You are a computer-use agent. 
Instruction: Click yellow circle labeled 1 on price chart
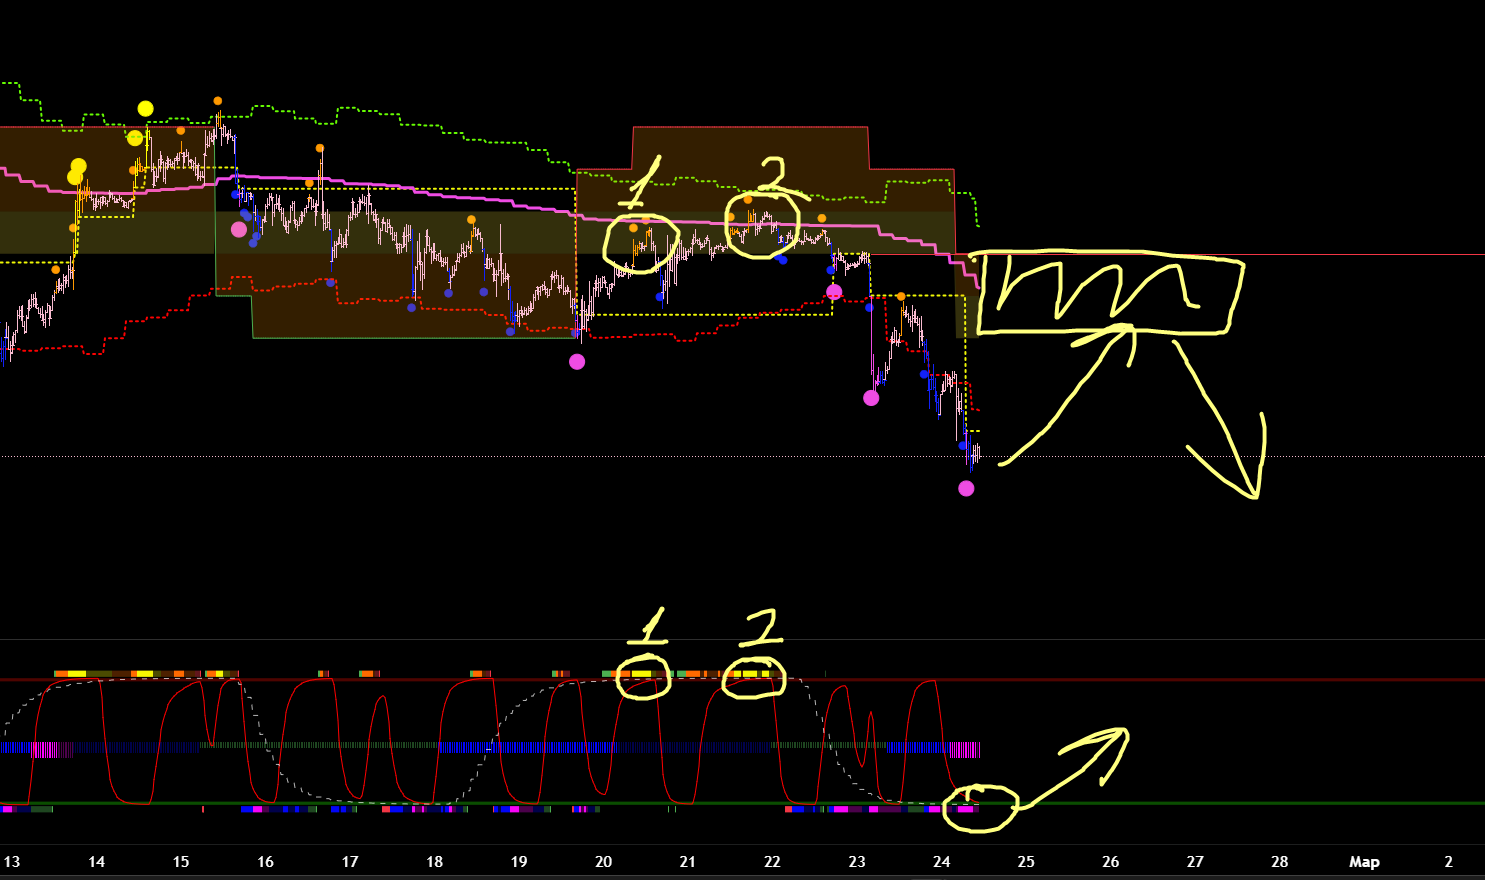point(642,242)
